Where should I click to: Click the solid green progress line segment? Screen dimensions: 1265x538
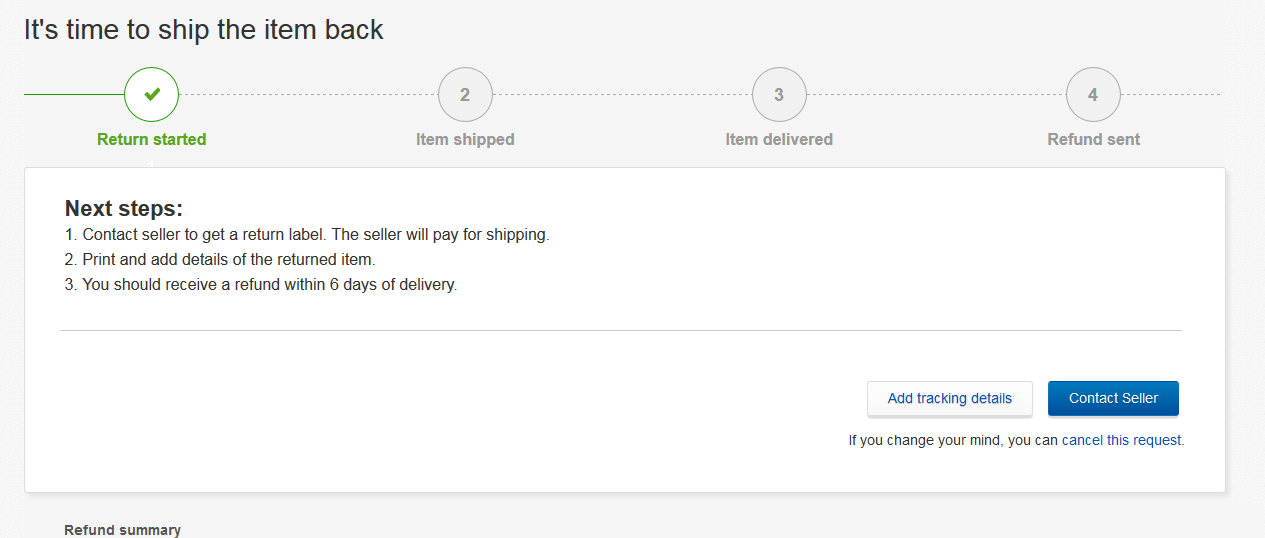[74, 95]
